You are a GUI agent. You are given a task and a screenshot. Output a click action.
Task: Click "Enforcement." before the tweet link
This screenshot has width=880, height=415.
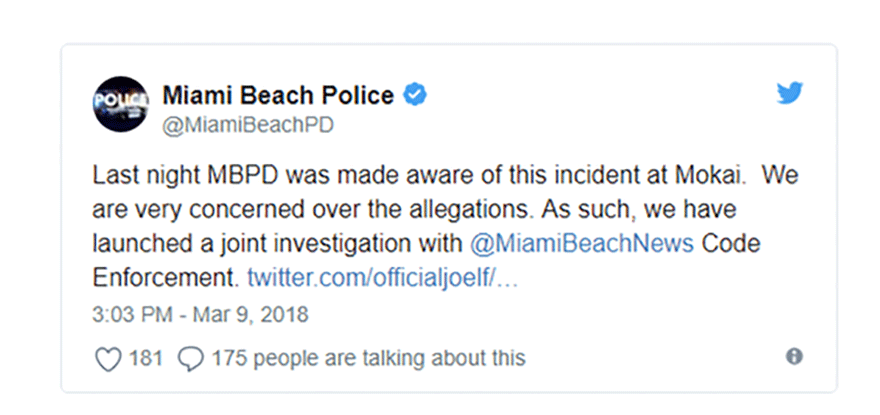[165, 276]
